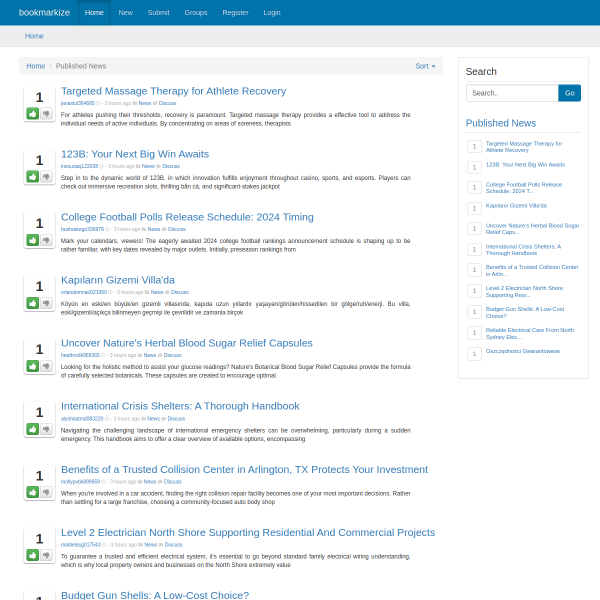Downvote the Level 2 Electrician post
Image resolution: width=600 pixels, height=600 pixels.
[x=46, y=555]
